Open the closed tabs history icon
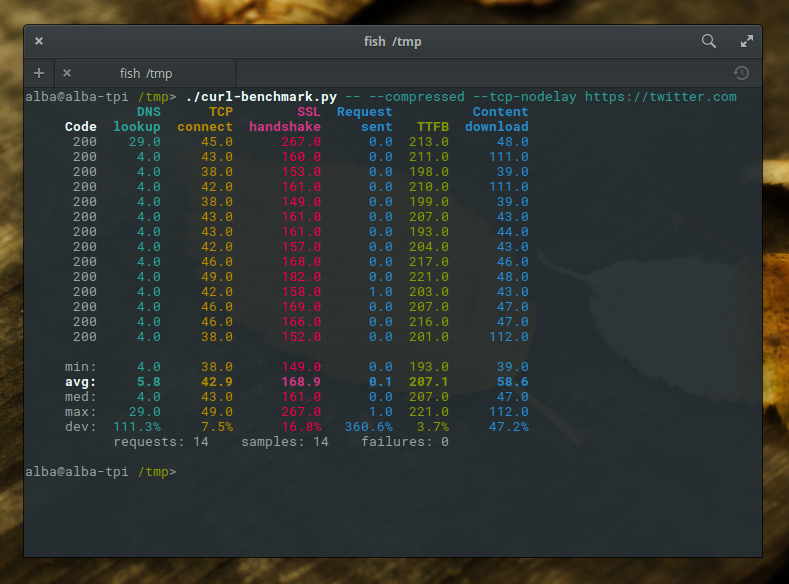The width and height of the screenshot is (789, 584). click(741, 73)
